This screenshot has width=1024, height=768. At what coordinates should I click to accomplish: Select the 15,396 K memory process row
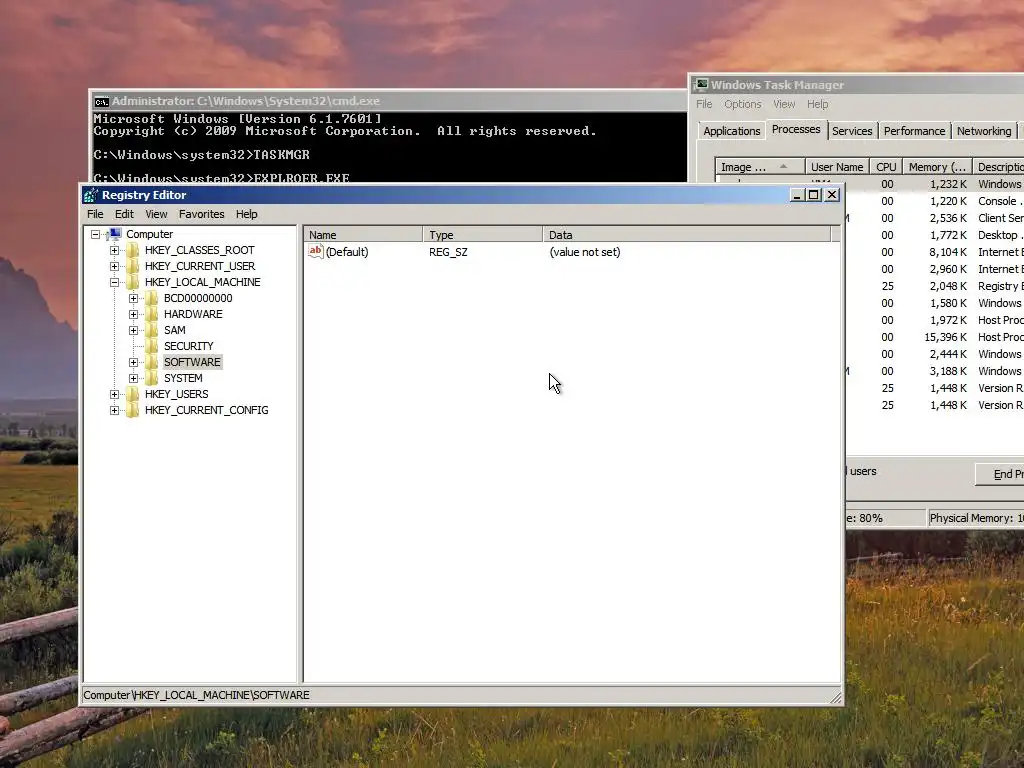click(935, 337)
